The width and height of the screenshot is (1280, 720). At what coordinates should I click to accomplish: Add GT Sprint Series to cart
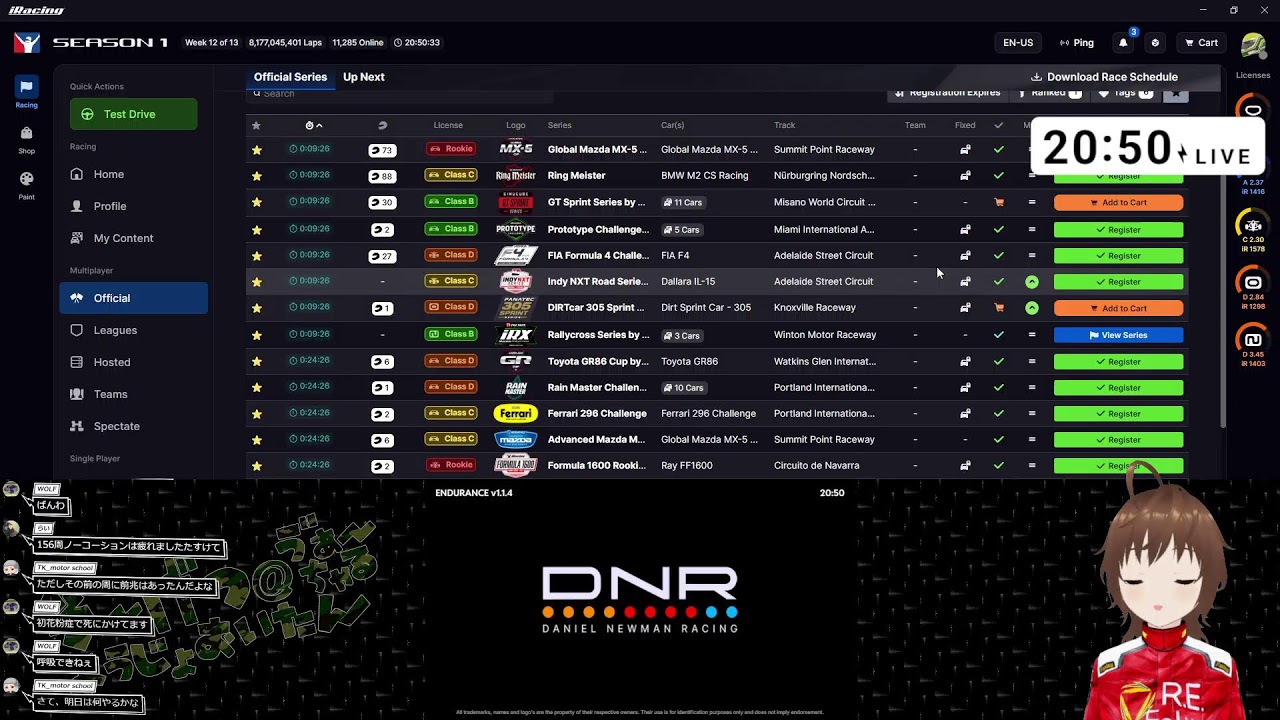tap(1118, 202)
